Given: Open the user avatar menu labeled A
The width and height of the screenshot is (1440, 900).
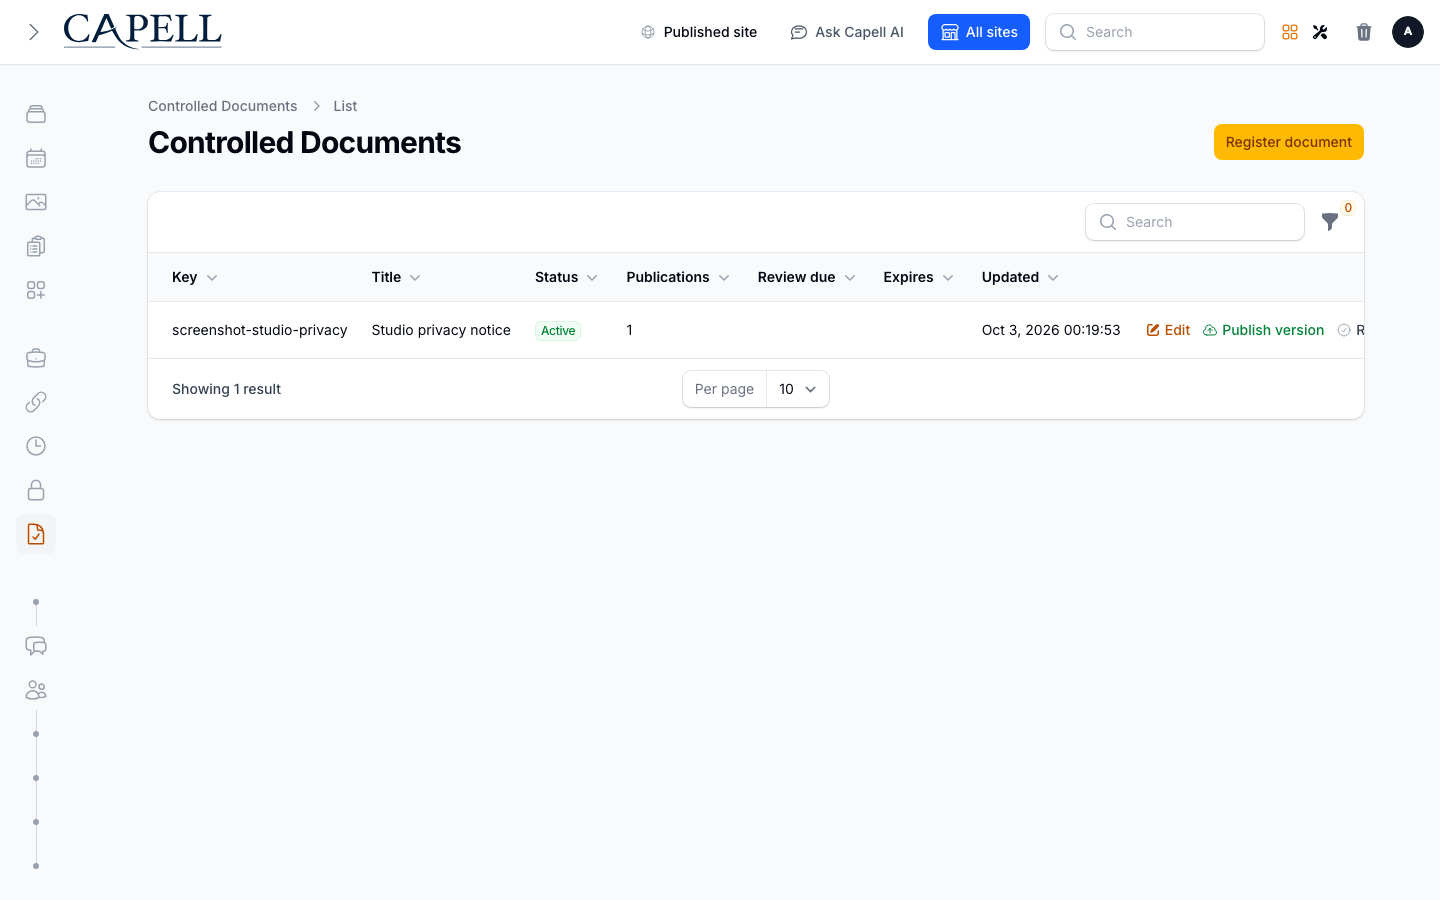Looking at the screenshot, I should [x=1408, y=32].
